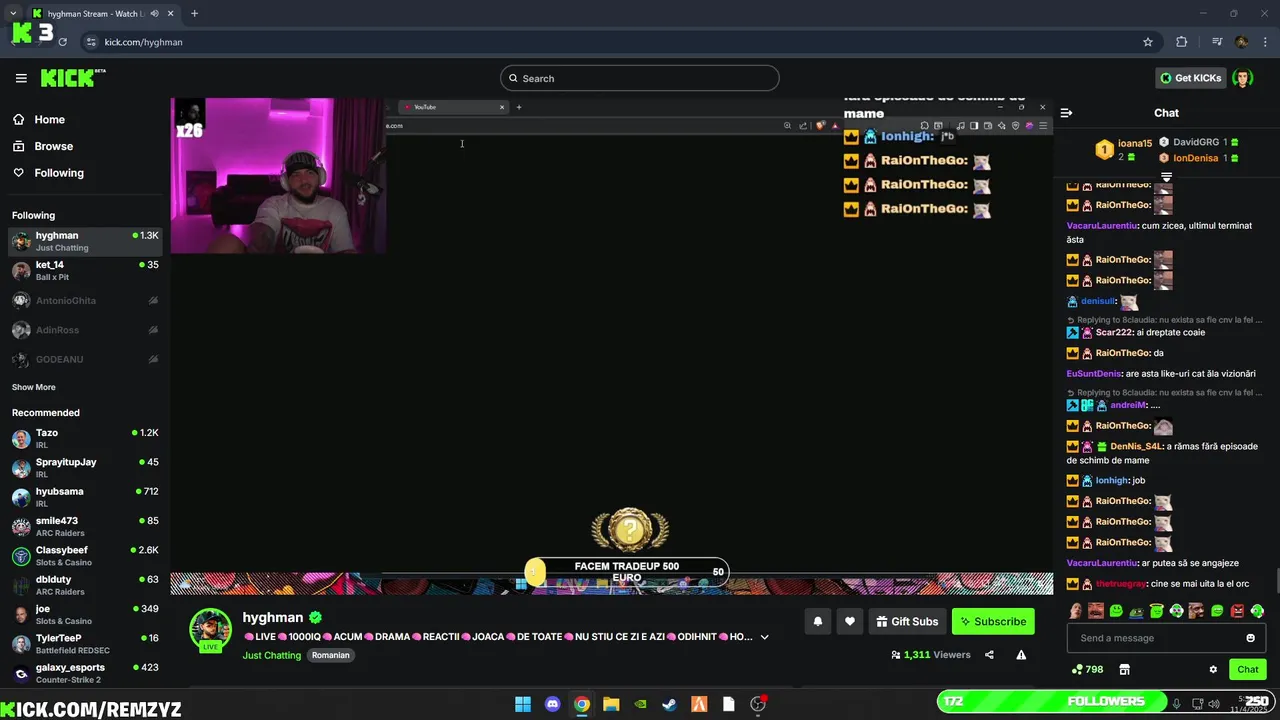
Task: Click 798 channel points balance
Action: (x=1088, y=670)
